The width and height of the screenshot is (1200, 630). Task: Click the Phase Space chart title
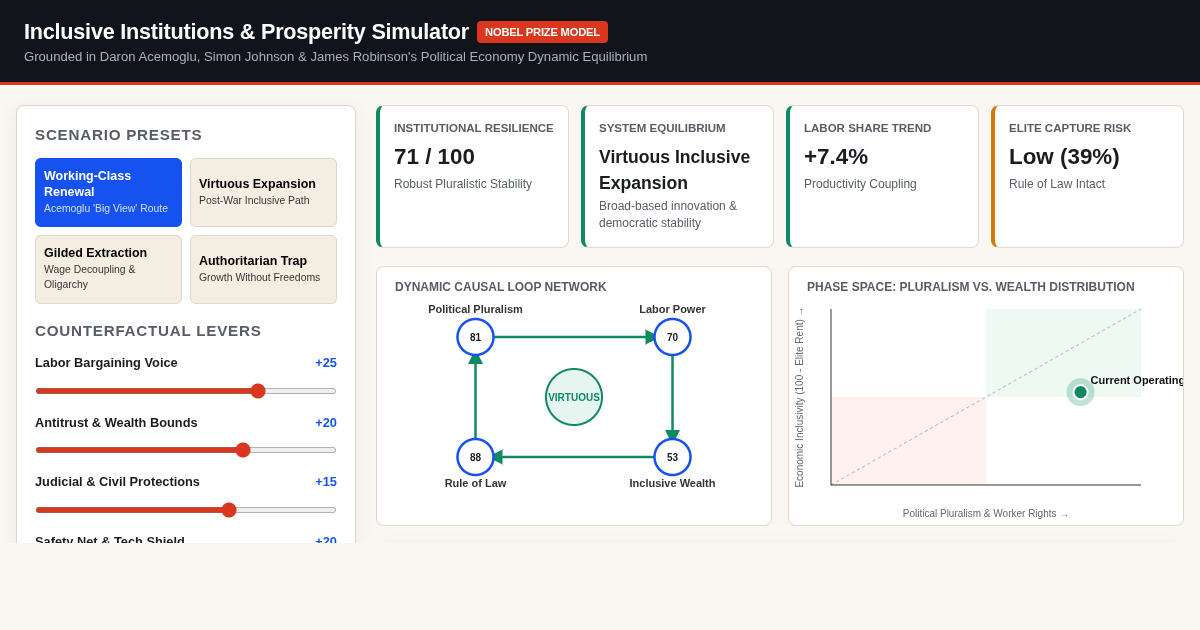coord(971,287)
